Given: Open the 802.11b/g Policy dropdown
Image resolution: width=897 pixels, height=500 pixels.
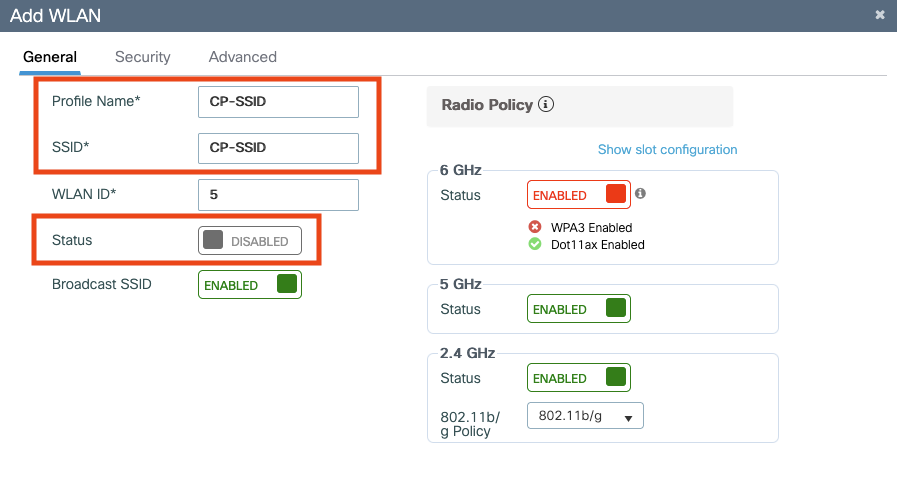Looking at the screenshot, I should click(585, 416).
